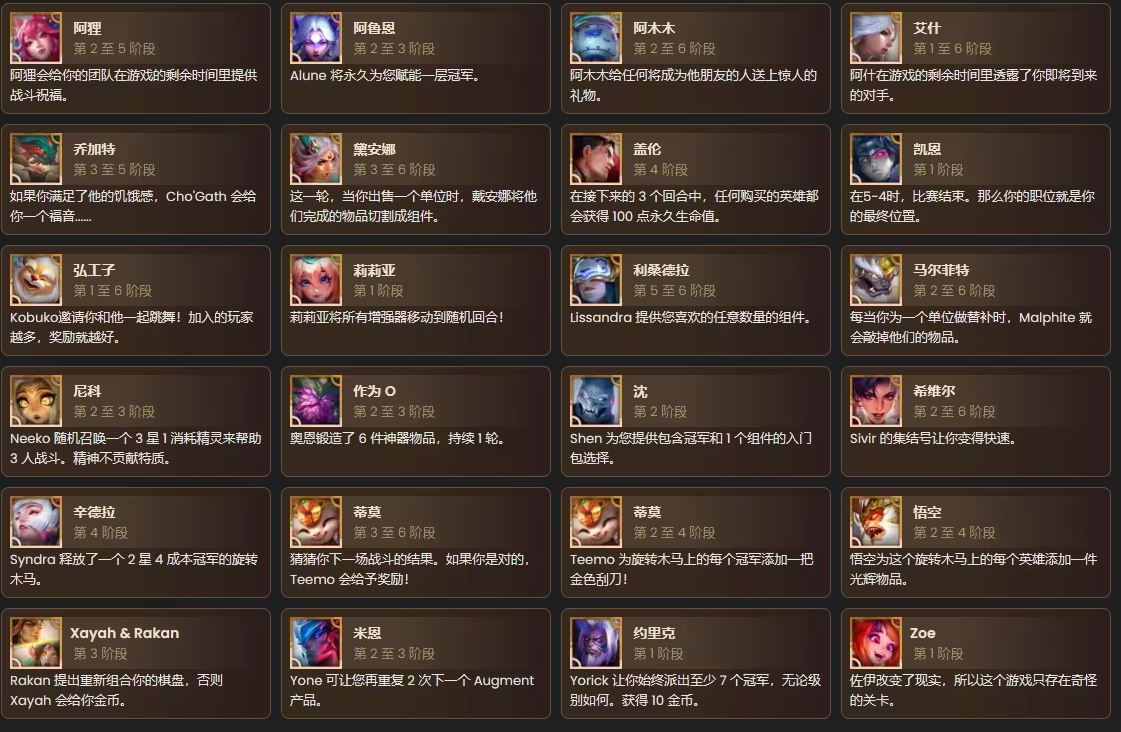Viewport: 1121px width, 732px height.
Task: Click the 辛德拉 portrait thumbnail
Action: pyautogui.click(x=36, y=522)
